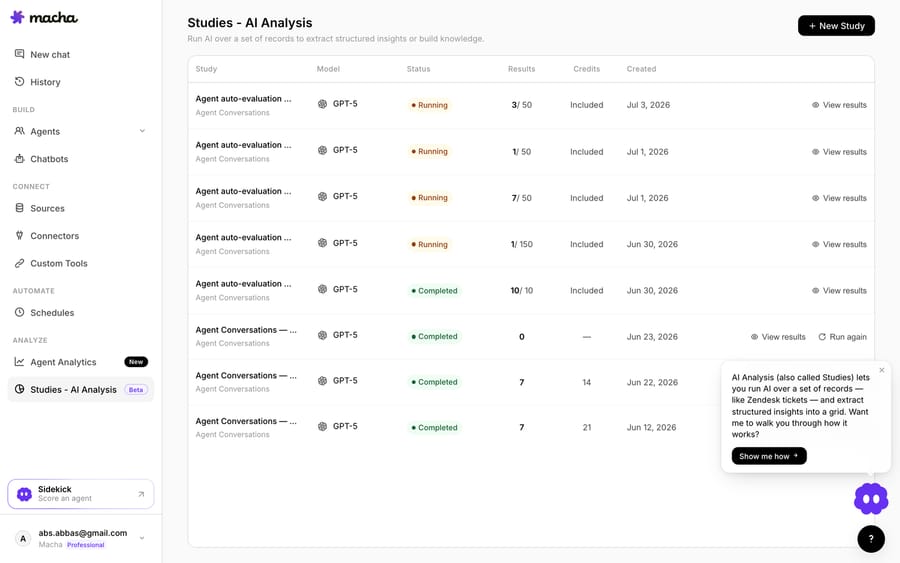Screen dimensions: 900x563
Task: Click the Connectors plug icon
Action: [x=20, y=235]
